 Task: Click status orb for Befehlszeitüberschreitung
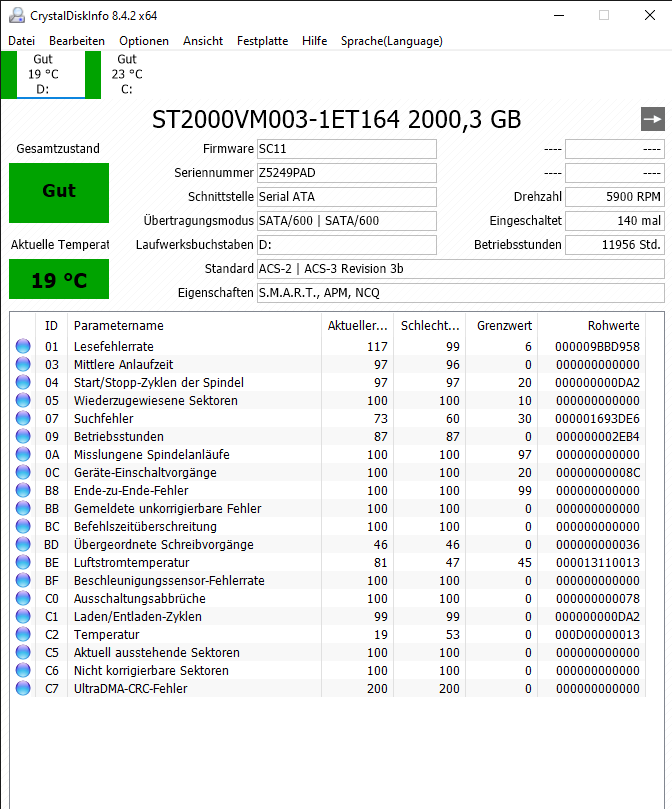pyautogui.click(x=23, y=526)
